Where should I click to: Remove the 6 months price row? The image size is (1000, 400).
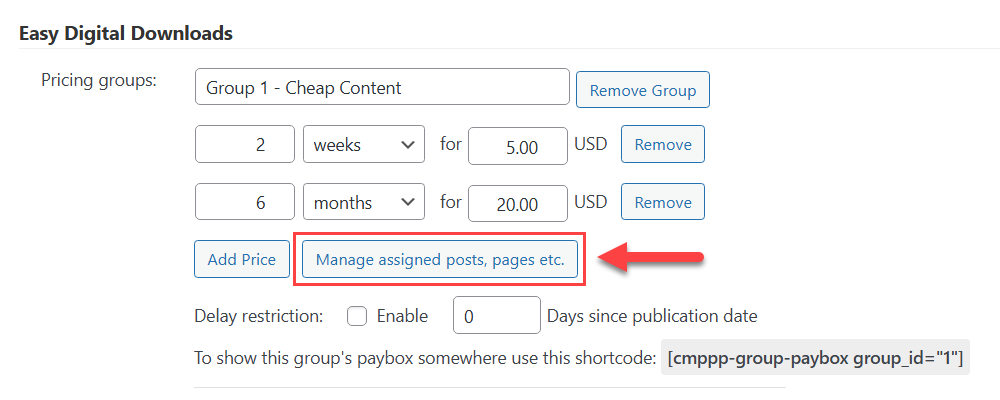663,202
